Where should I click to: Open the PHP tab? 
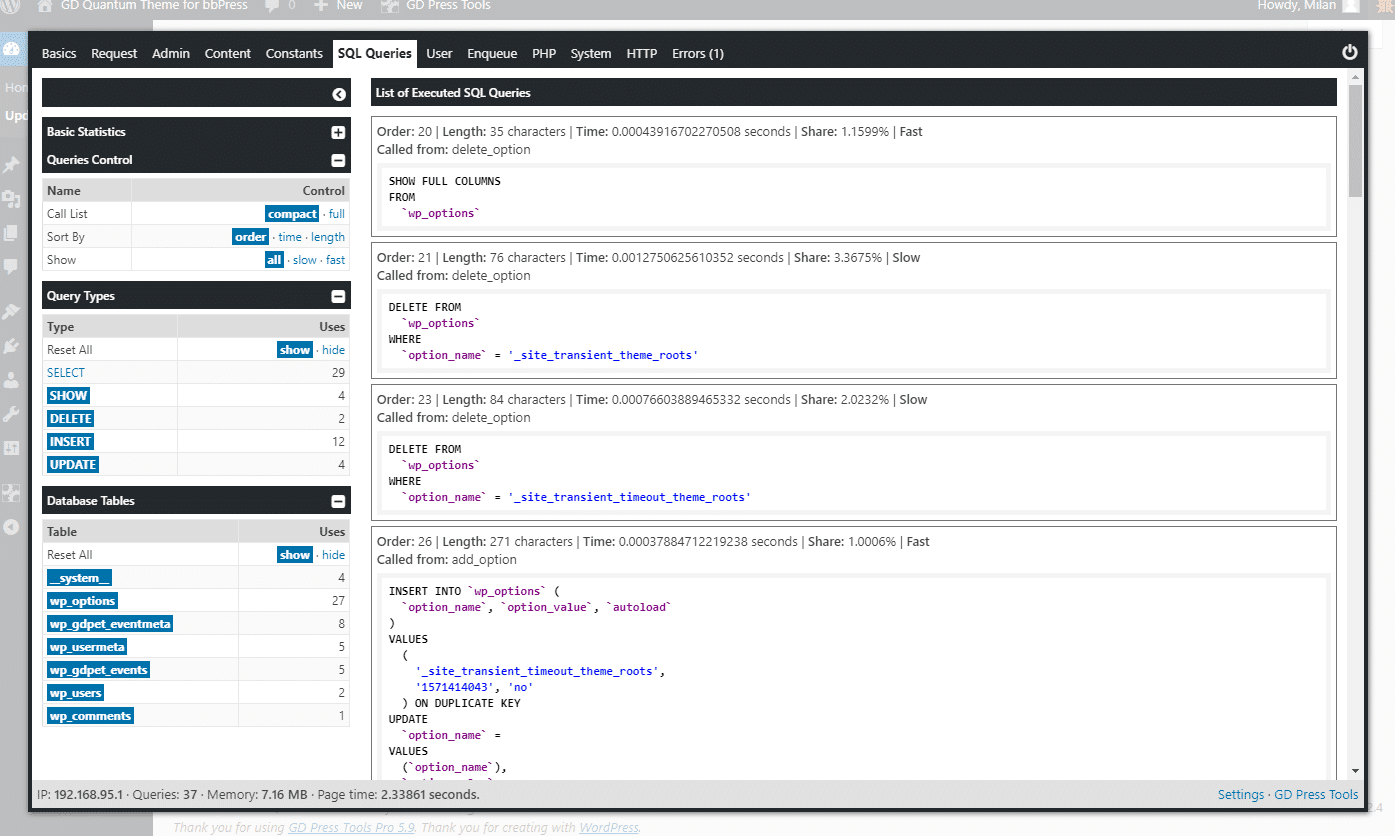(x=544, y=53)
